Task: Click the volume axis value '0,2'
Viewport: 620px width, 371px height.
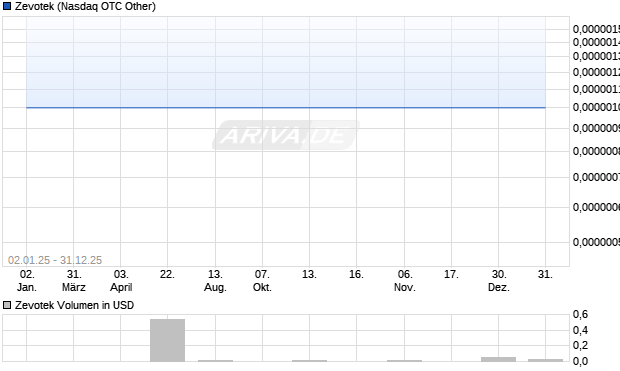Action: [x=580, y=345]
